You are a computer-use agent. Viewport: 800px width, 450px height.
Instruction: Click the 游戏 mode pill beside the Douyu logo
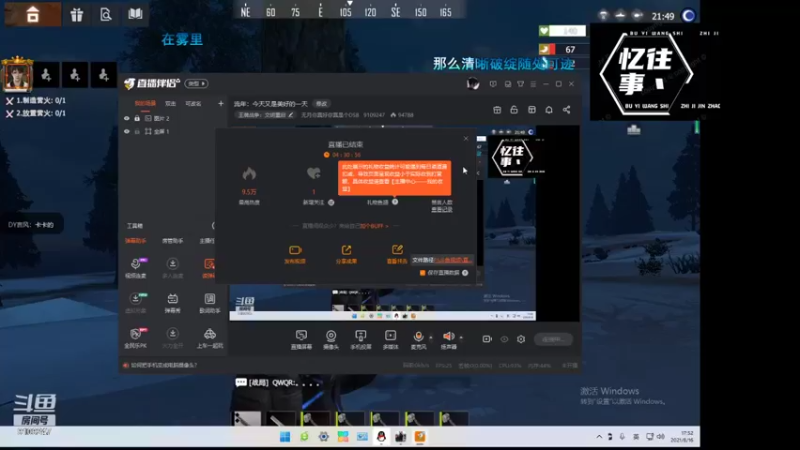[x=196, y=83]
